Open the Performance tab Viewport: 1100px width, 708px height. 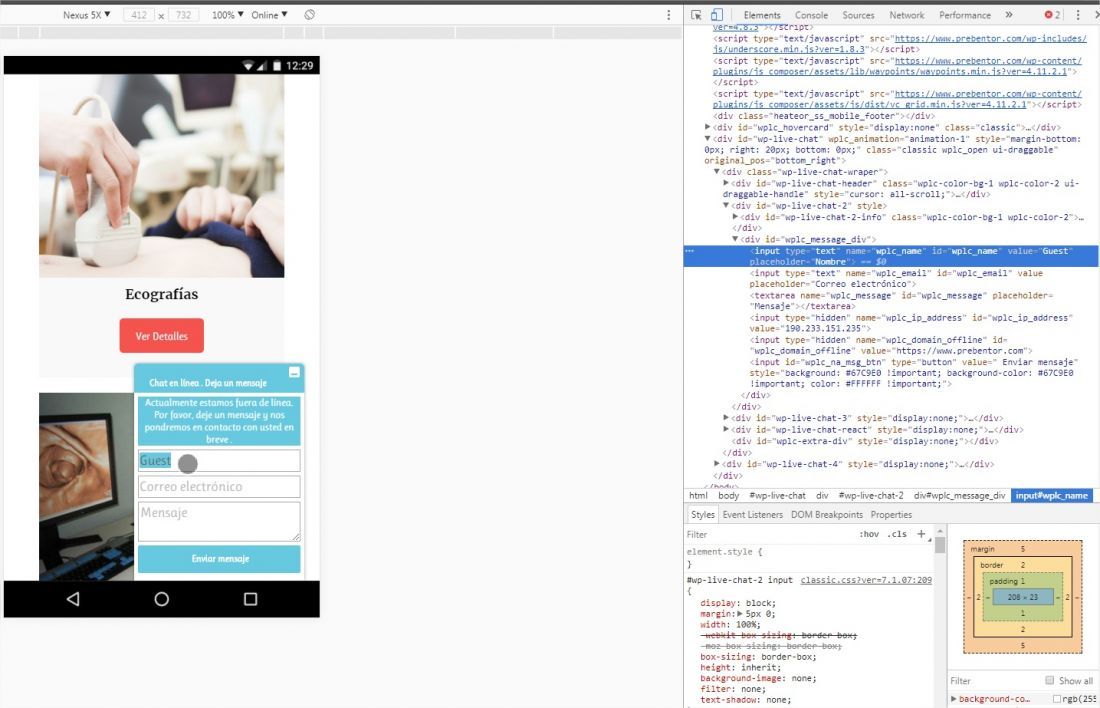point(965,15)
